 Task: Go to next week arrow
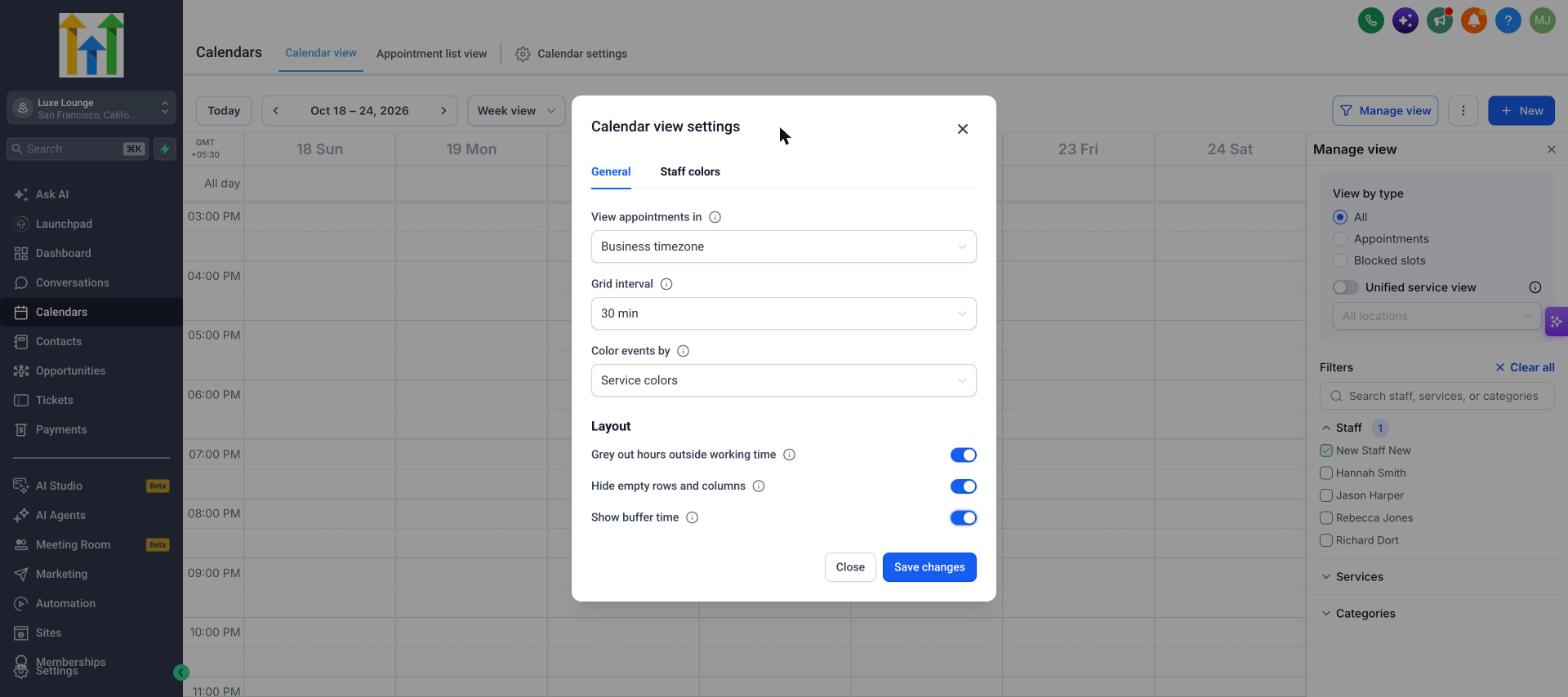pyautogui.click(x=443, y=111)
